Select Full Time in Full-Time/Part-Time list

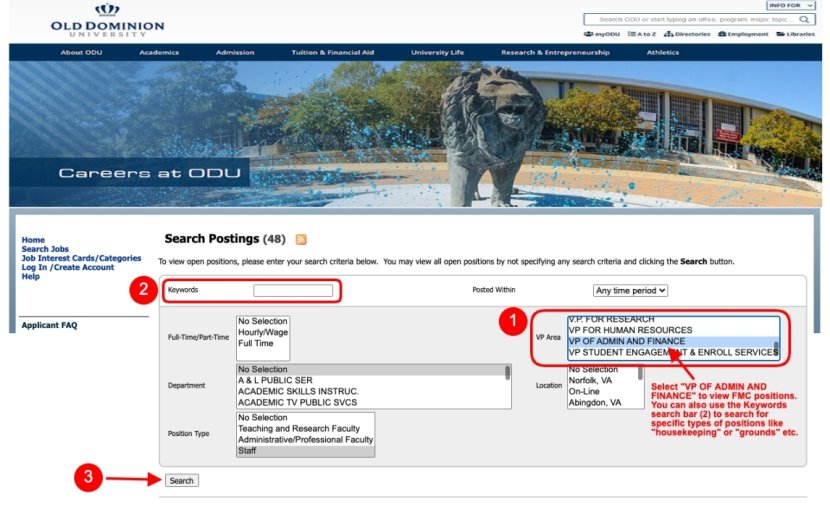pyautogui.click(x=256, y=343)
